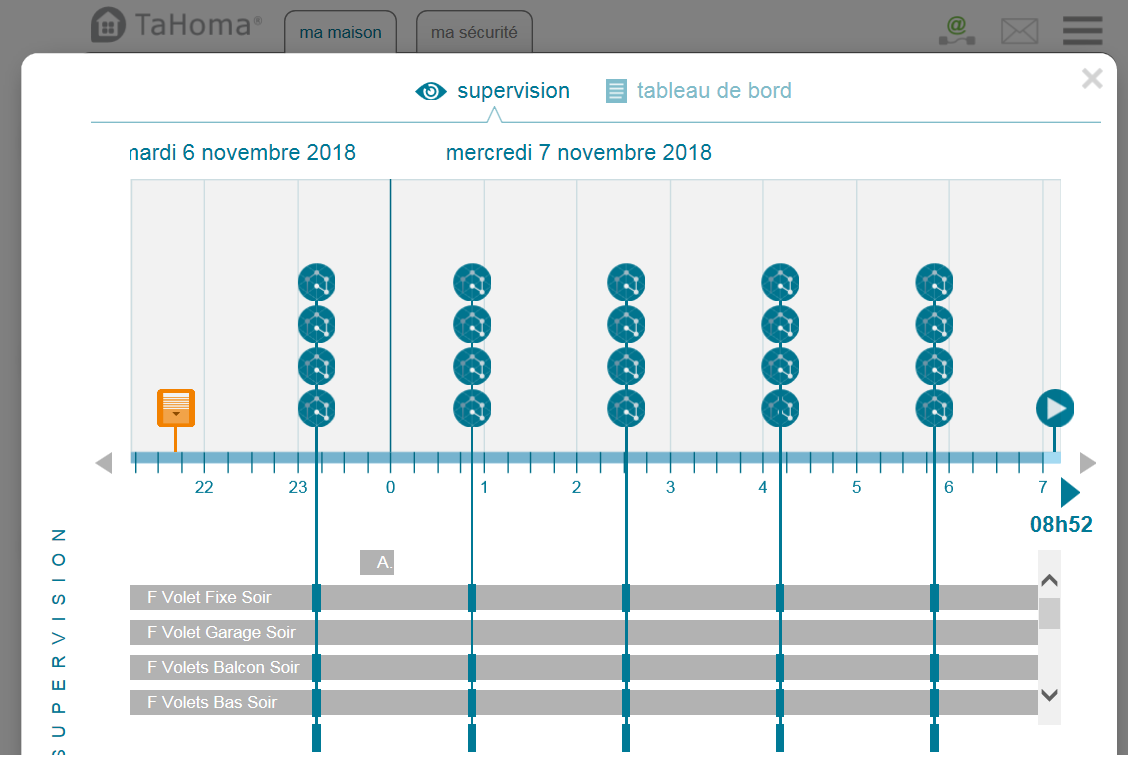The height and width of the screenshot is (758, 1130).
Task: Open the tableau de bord view
Action: click(699, 91)
